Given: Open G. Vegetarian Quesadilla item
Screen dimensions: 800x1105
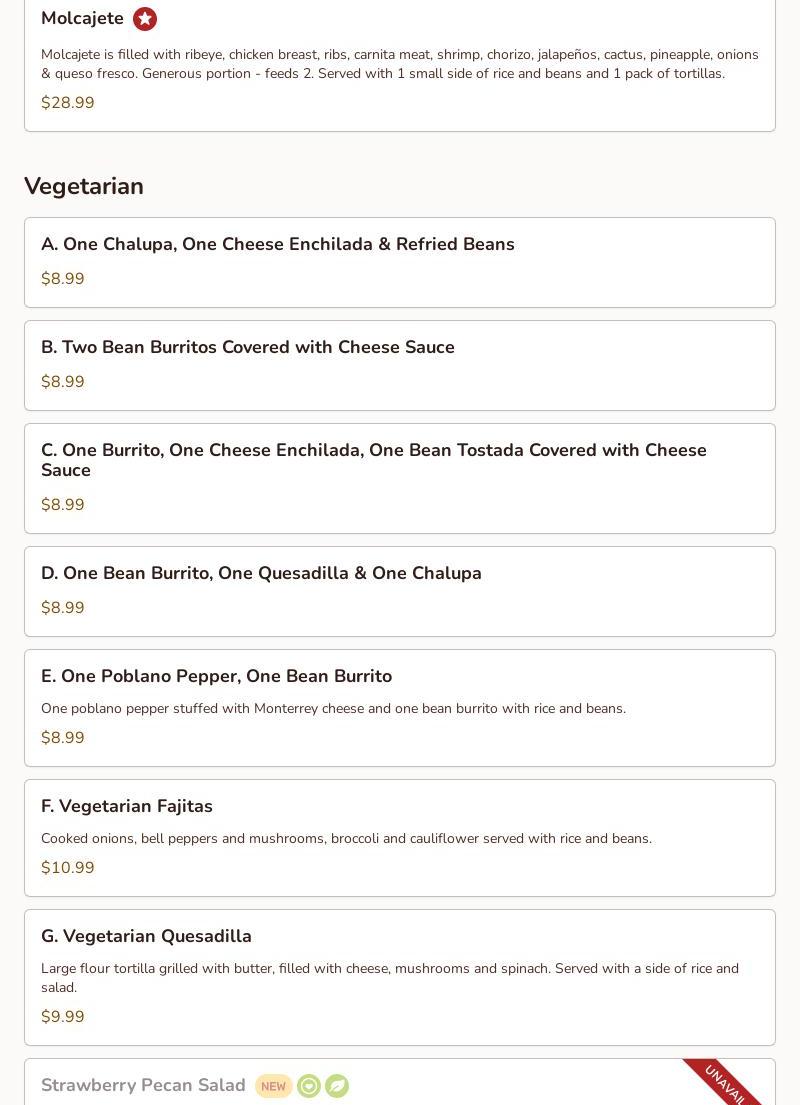Looking at the screenshot, I should click(x=146, y=937).
